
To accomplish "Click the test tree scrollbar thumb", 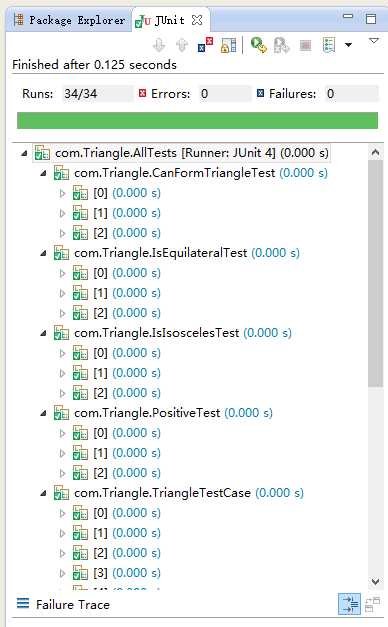I will pyautogui.click(x=375, y=273).
